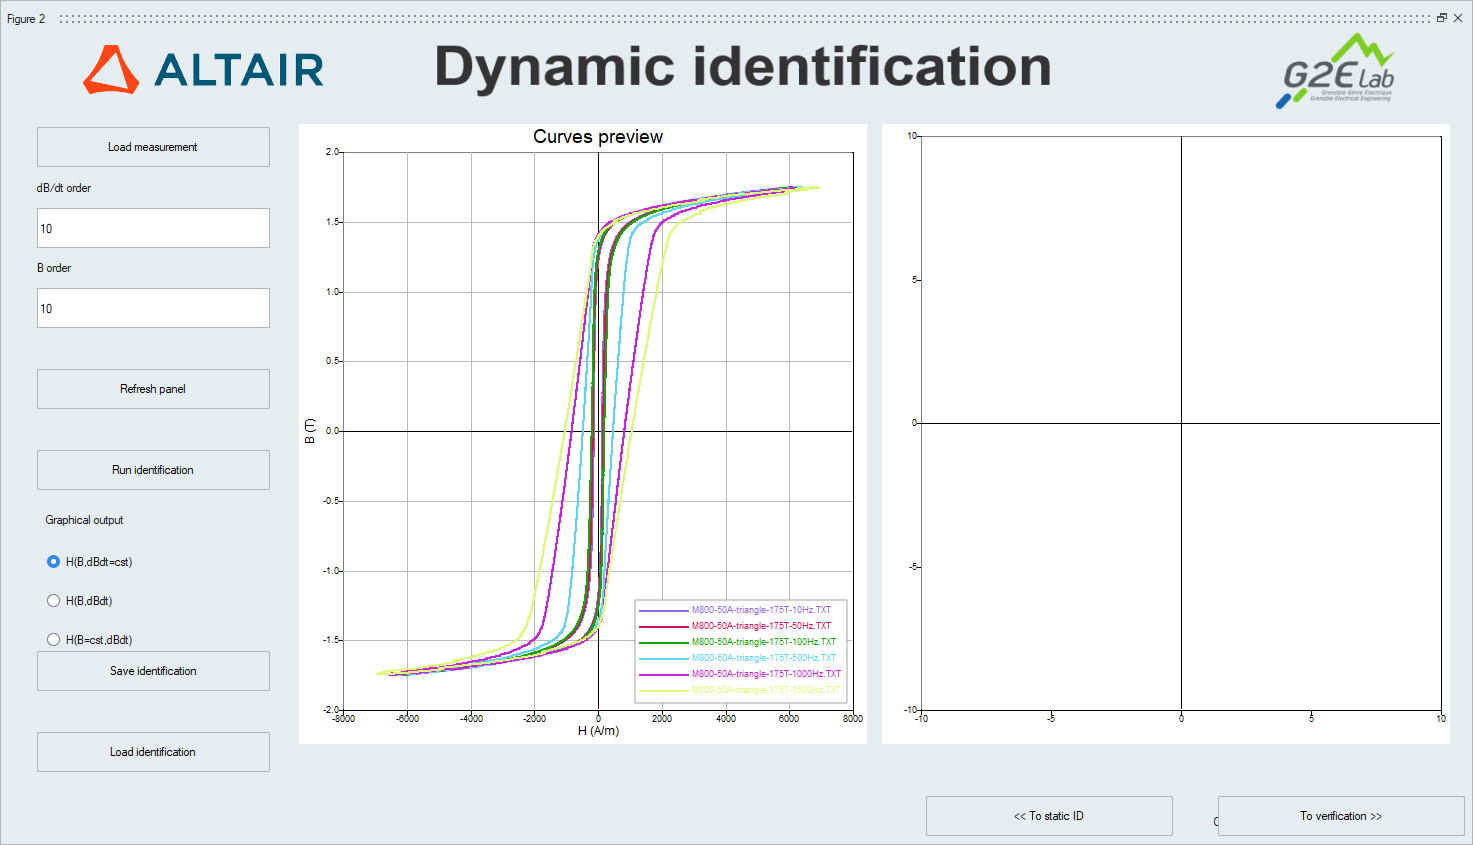
Task: Click into the B order field
Action: tap(153, 308)
